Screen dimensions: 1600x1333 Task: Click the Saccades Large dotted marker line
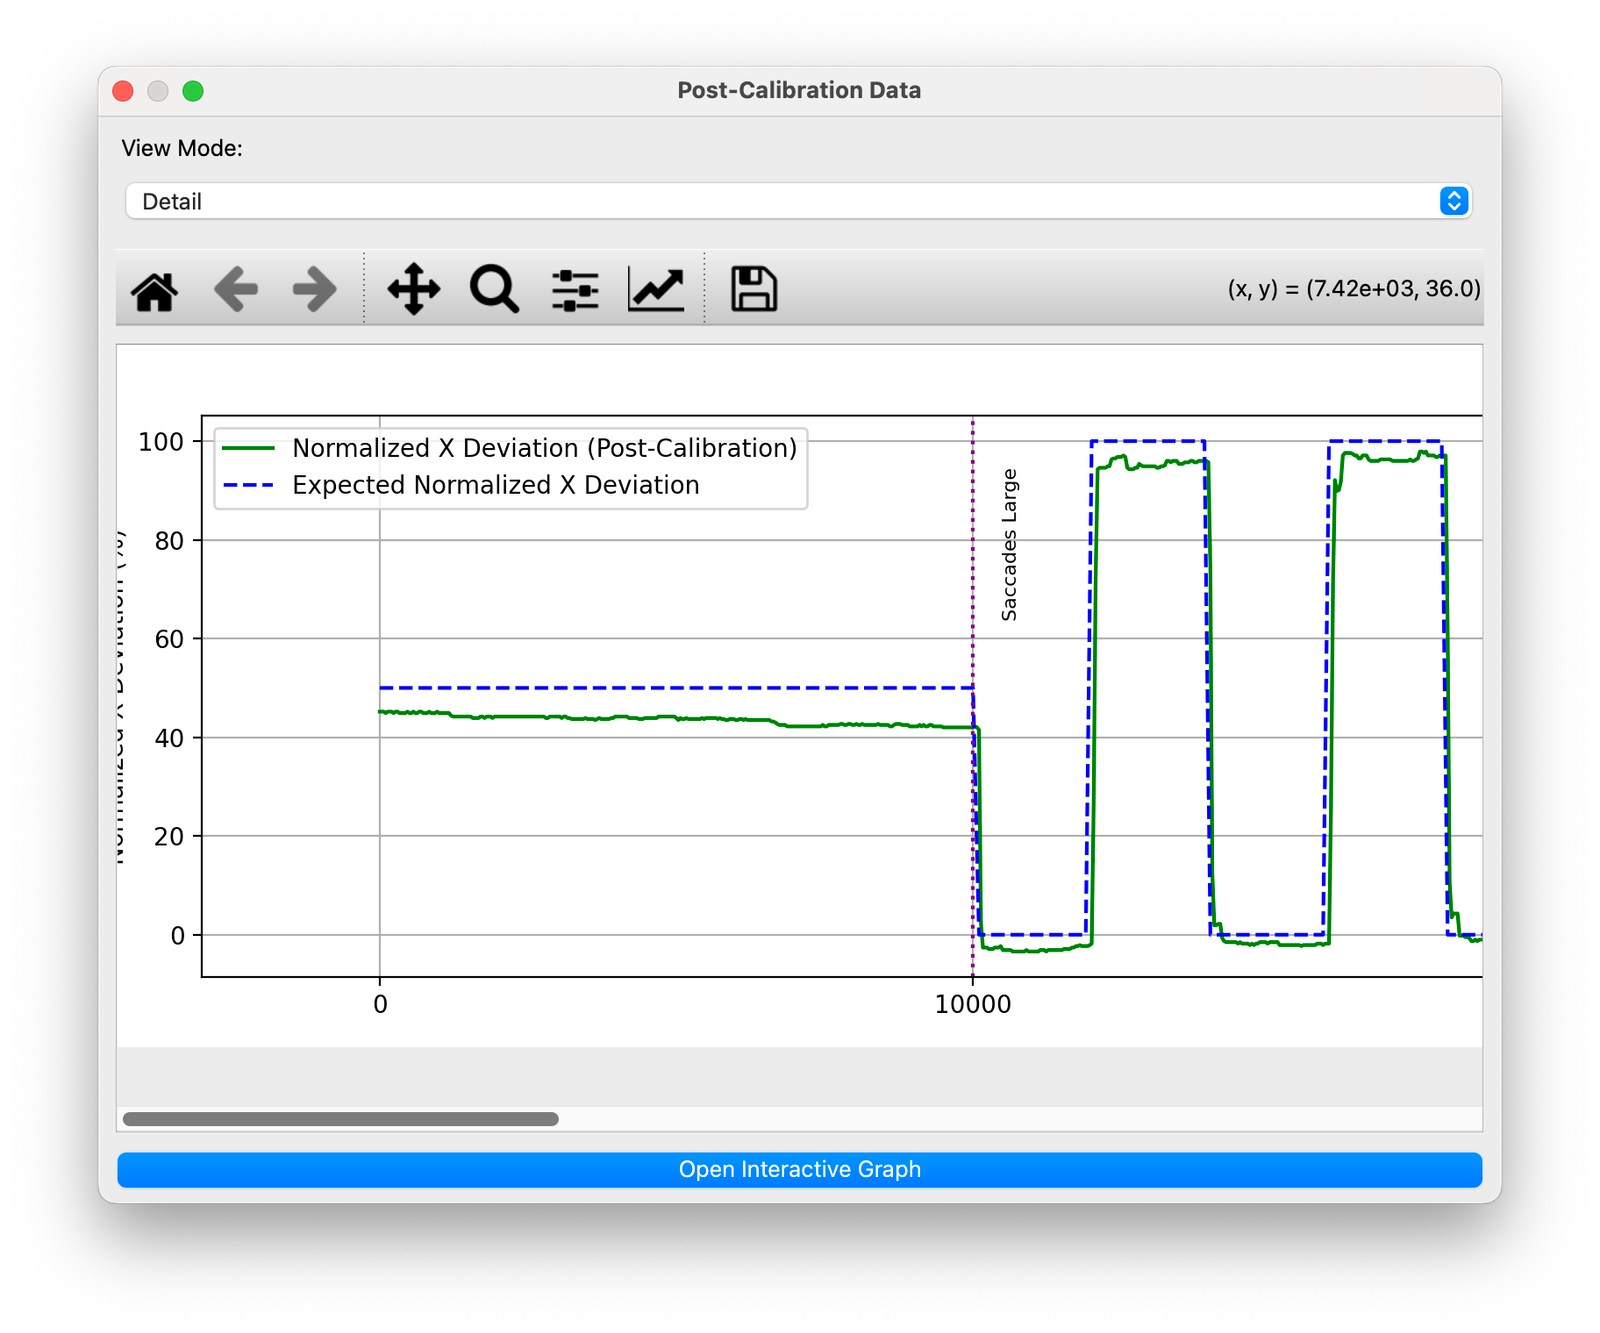(x=973, y=600)
